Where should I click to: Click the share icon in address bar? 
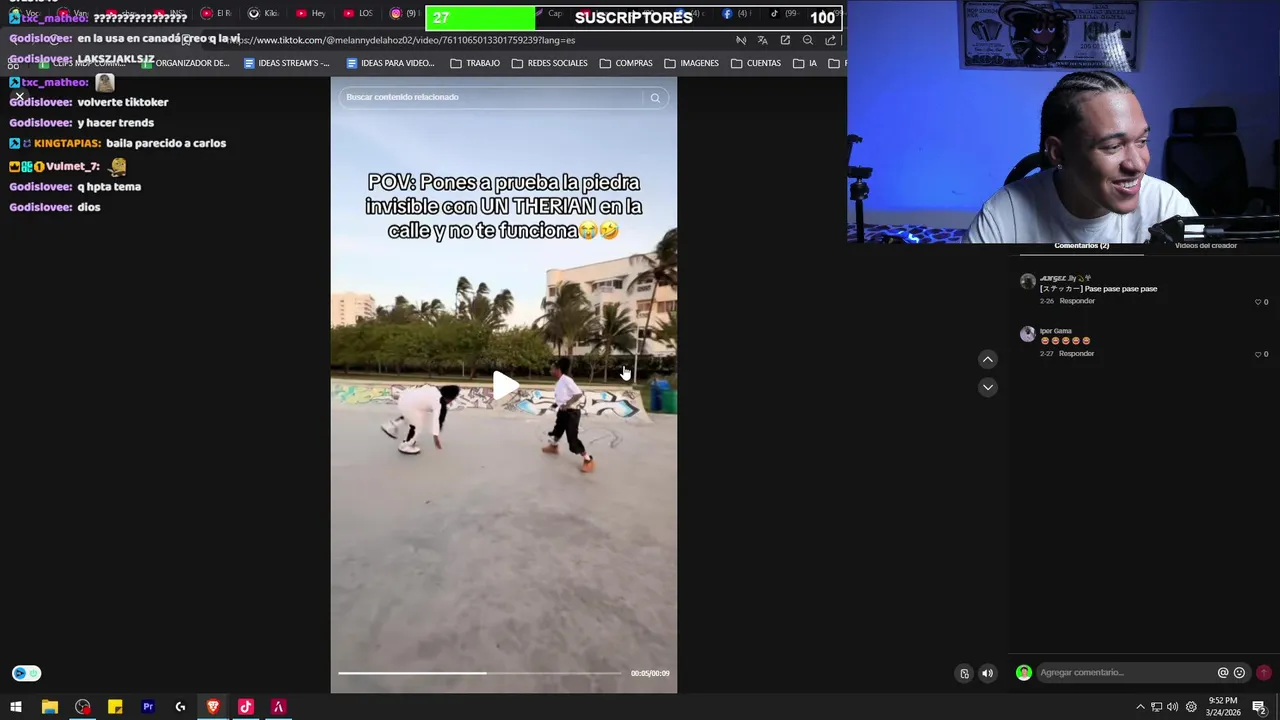[x=831, y=40]
